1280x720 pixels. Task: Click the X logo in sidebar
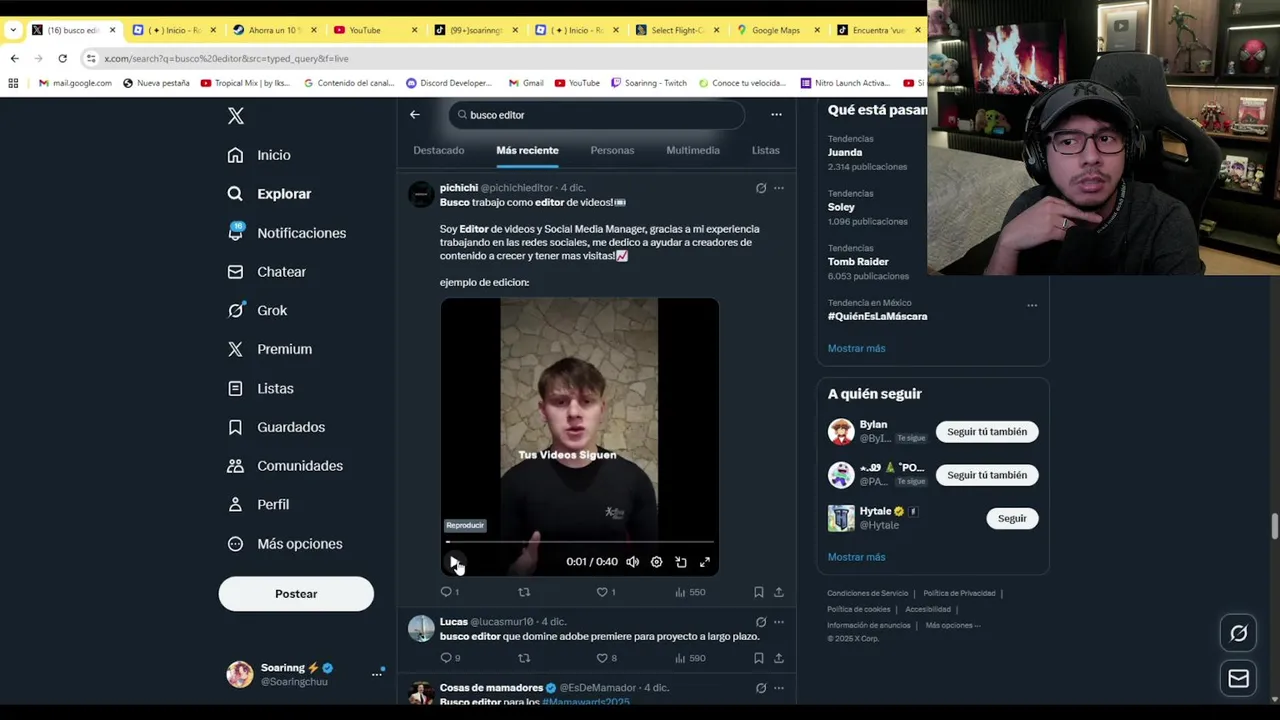pyautogui.click(x=236, y=116)
